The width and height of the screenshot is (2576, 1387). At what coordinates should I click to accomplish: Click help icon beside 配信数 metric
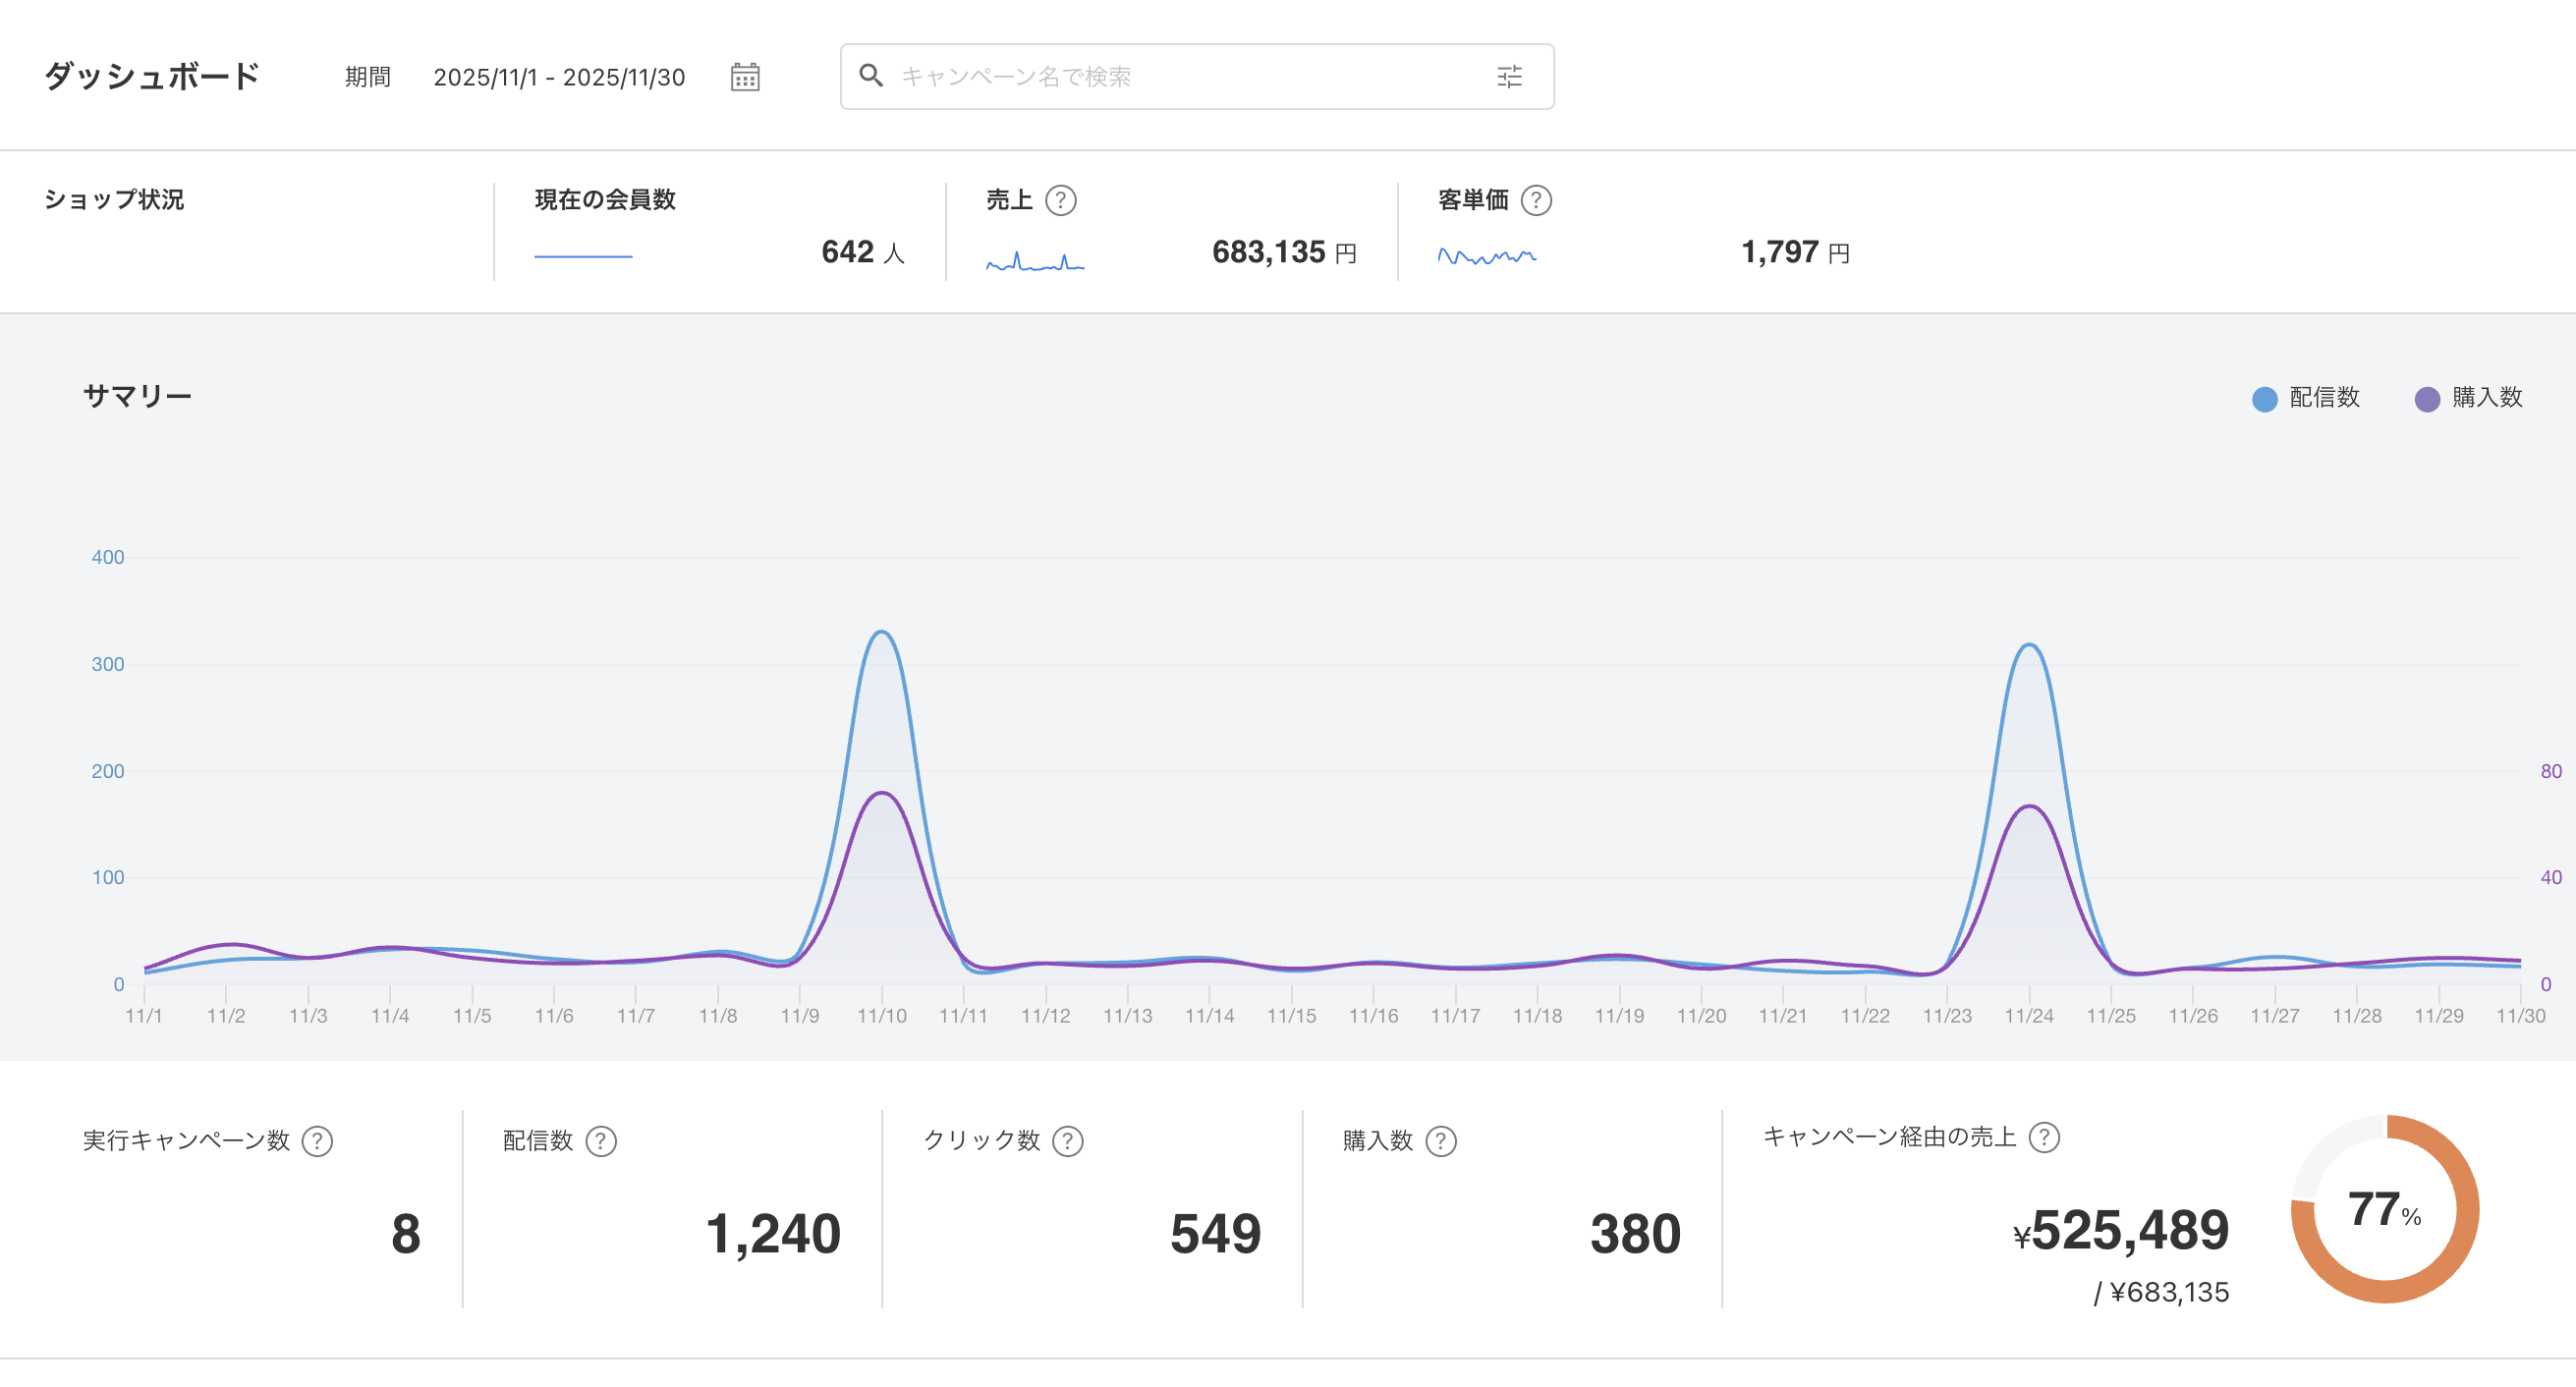point(601,1141)
